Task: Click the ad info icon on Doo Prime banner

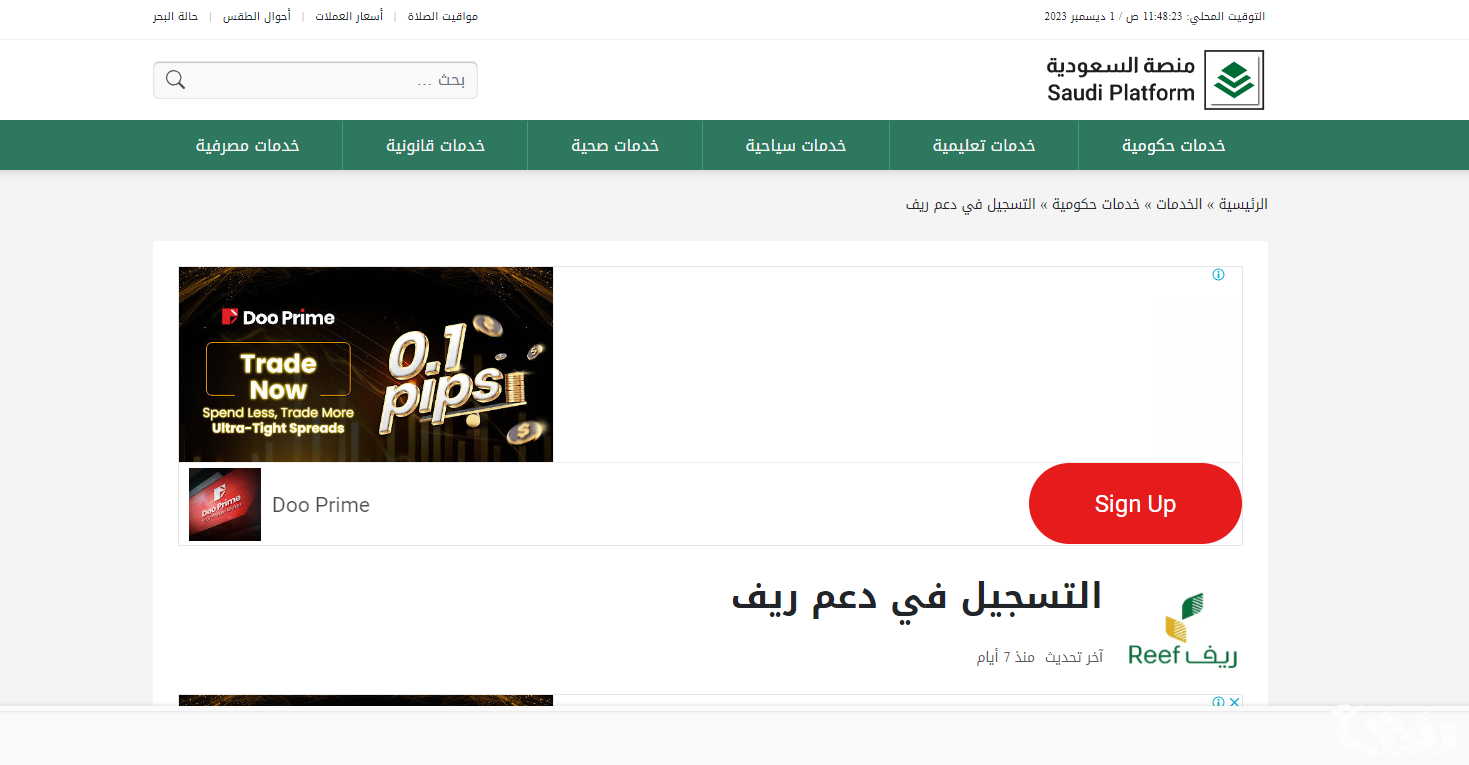Action: tap(1218, 275)
